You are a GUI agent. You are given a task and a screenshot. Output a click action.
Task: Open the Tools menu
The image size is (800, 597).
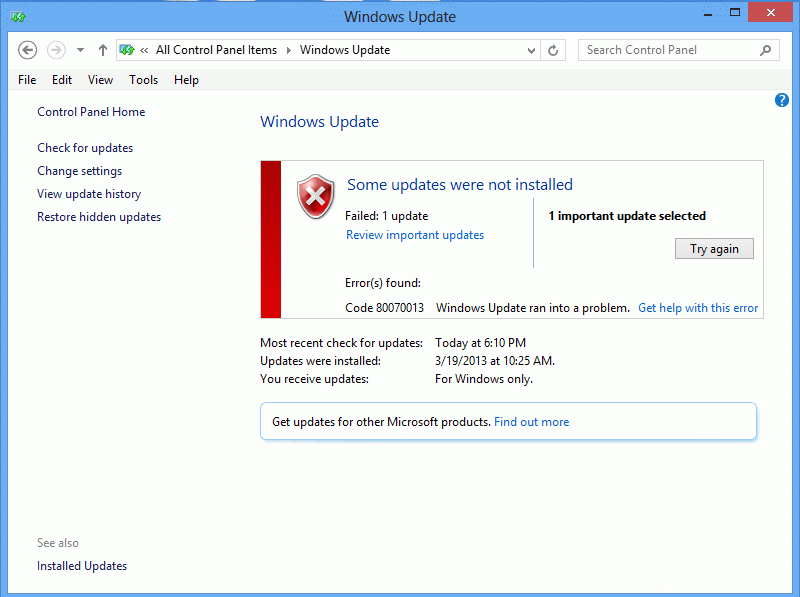point(143,80)
